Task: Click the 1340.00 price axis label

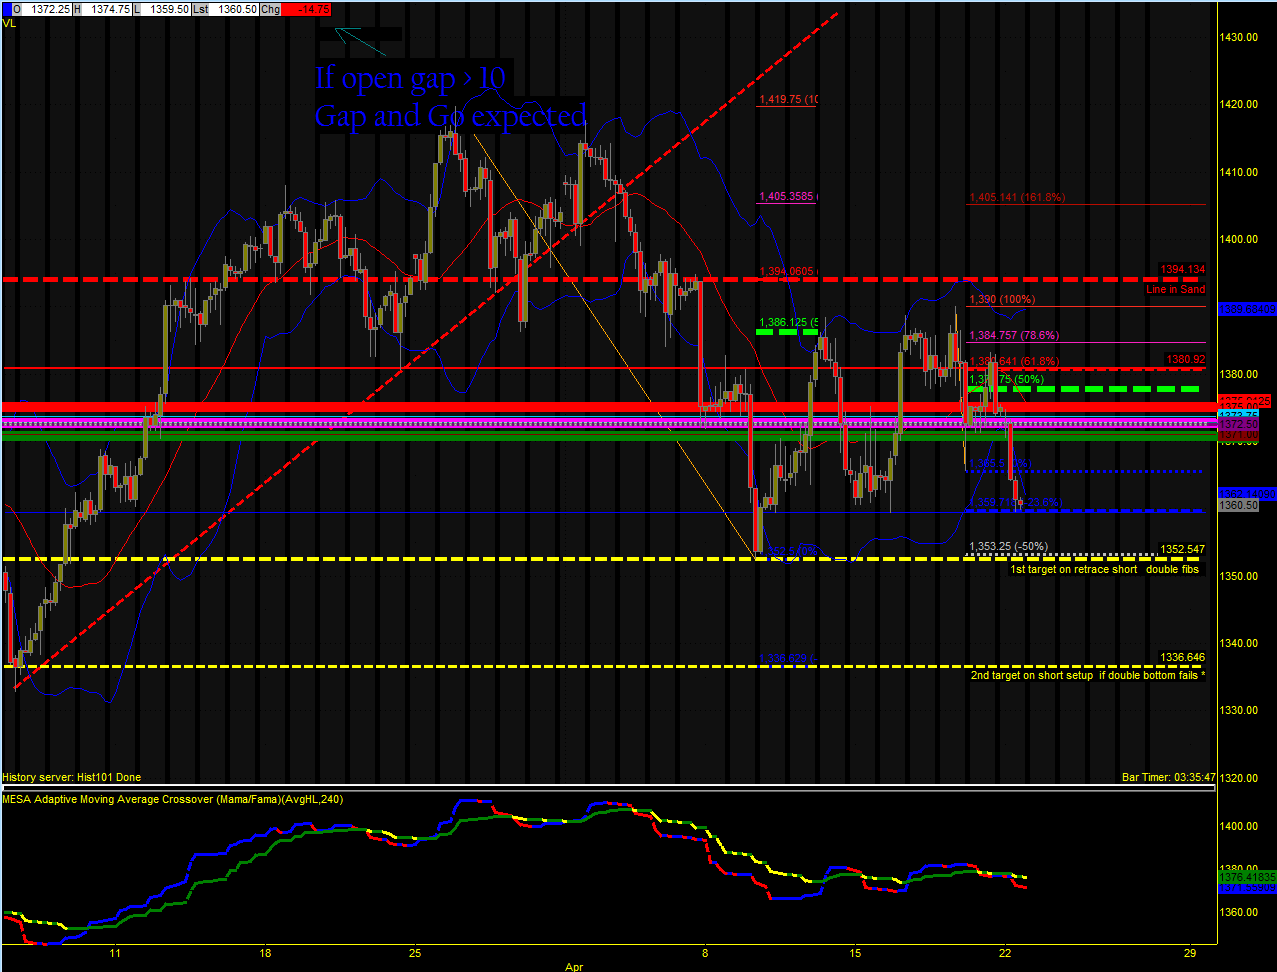Action: point(1238,643)
